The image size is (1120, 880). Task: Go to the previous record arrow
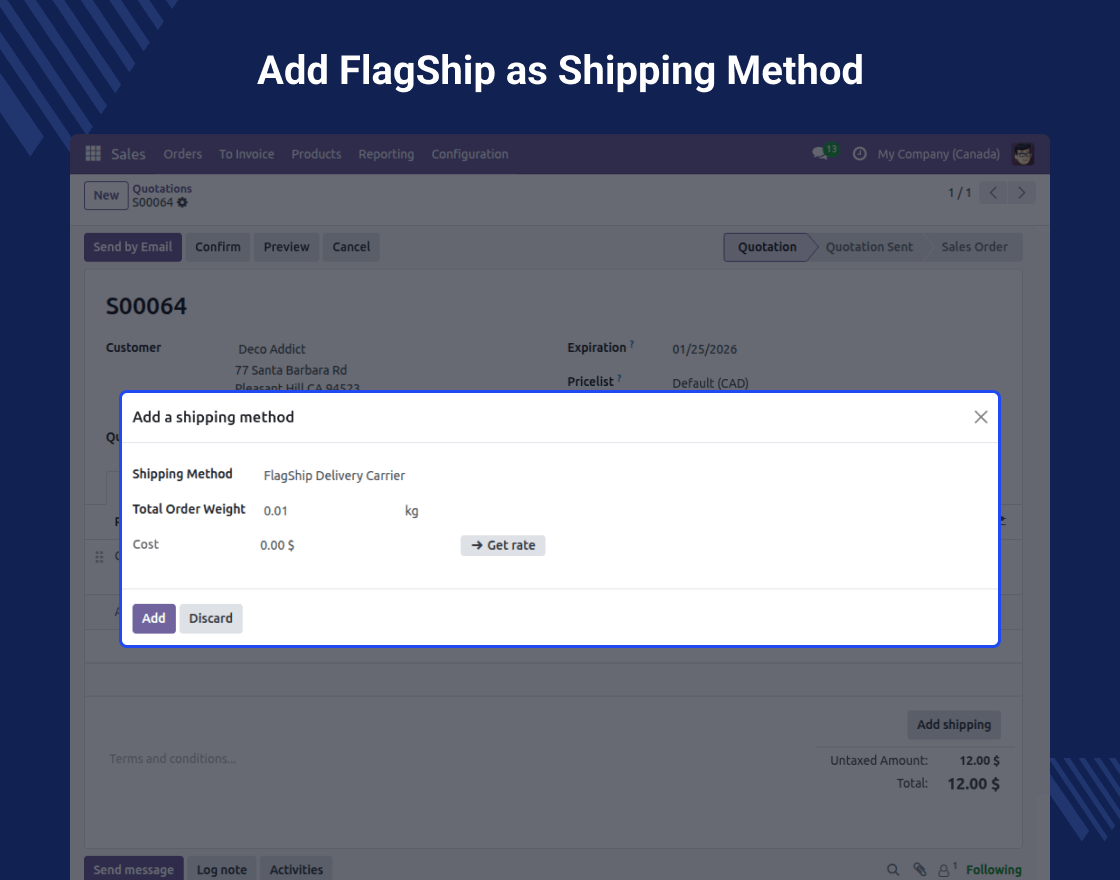[993, 193]
